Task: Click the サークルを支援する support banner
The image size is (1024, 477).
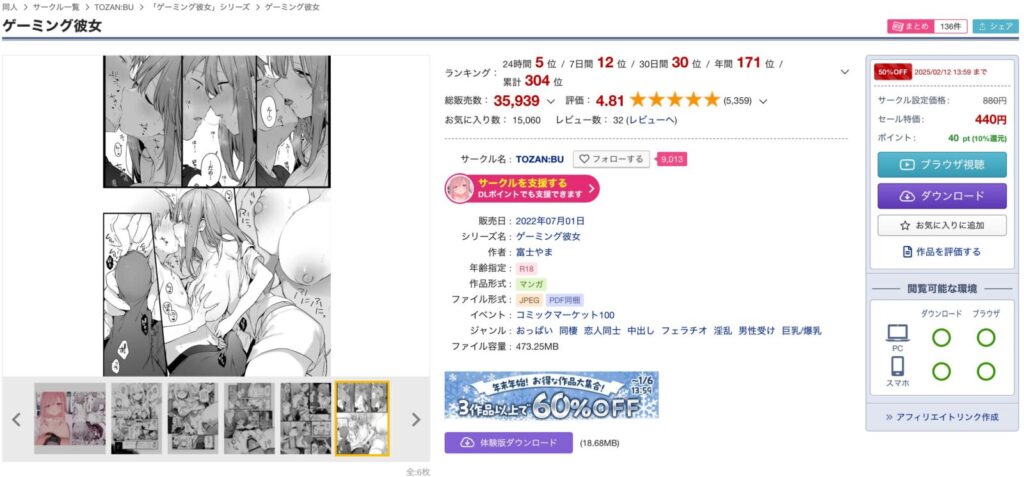Action: 522,188
